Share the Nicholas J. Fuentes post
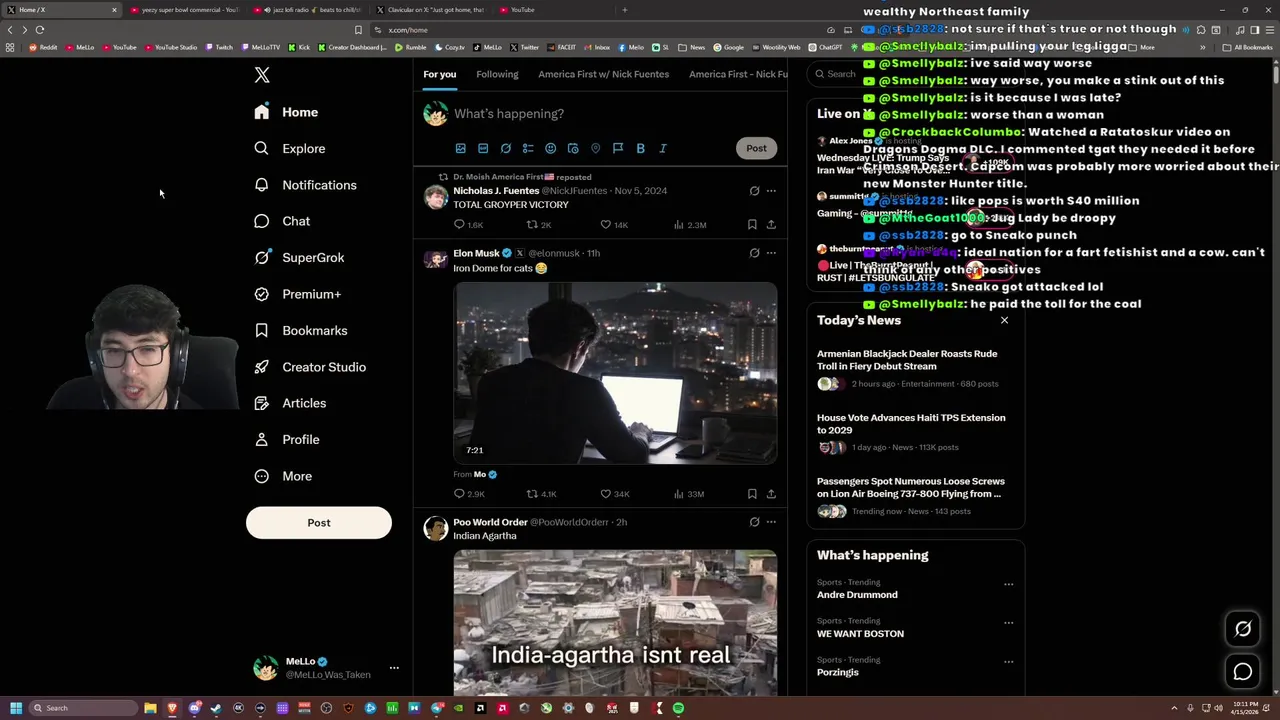 click(771, 225)
